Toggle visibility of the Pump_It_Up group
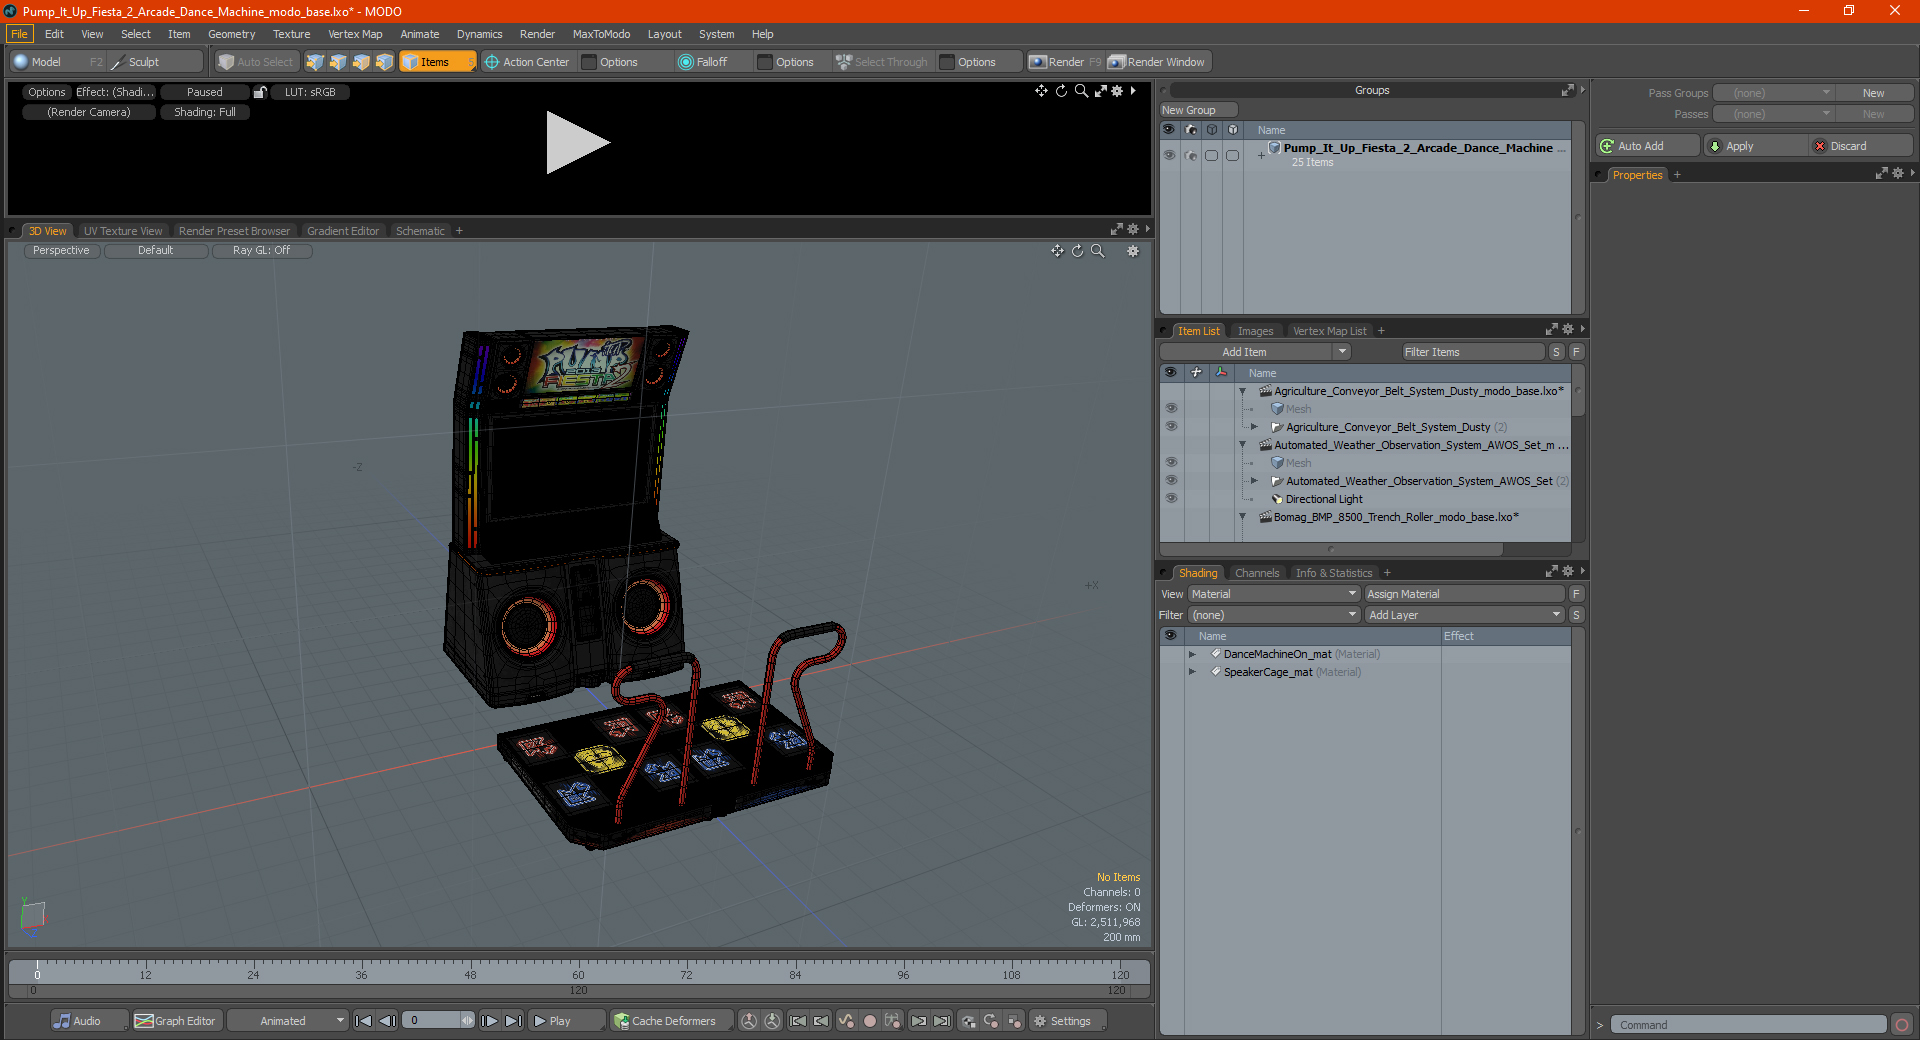Viewport: 1920px width, 1040px height. coord(1169,155)
